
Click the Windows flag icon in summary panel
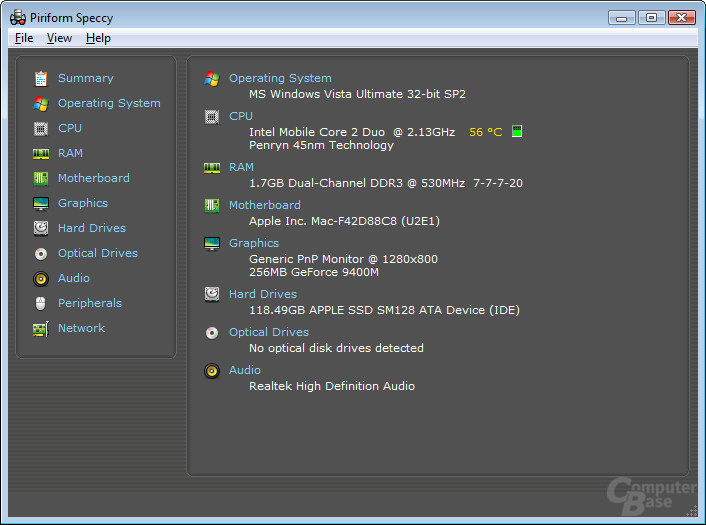click(x=212, y=79)
